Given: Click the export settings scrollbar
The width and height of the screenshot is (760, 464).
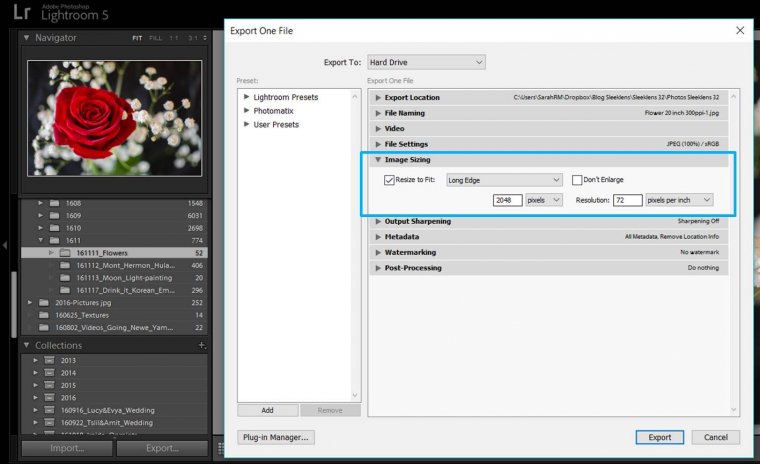Looking at the screenshot, I should coord(733,253).
